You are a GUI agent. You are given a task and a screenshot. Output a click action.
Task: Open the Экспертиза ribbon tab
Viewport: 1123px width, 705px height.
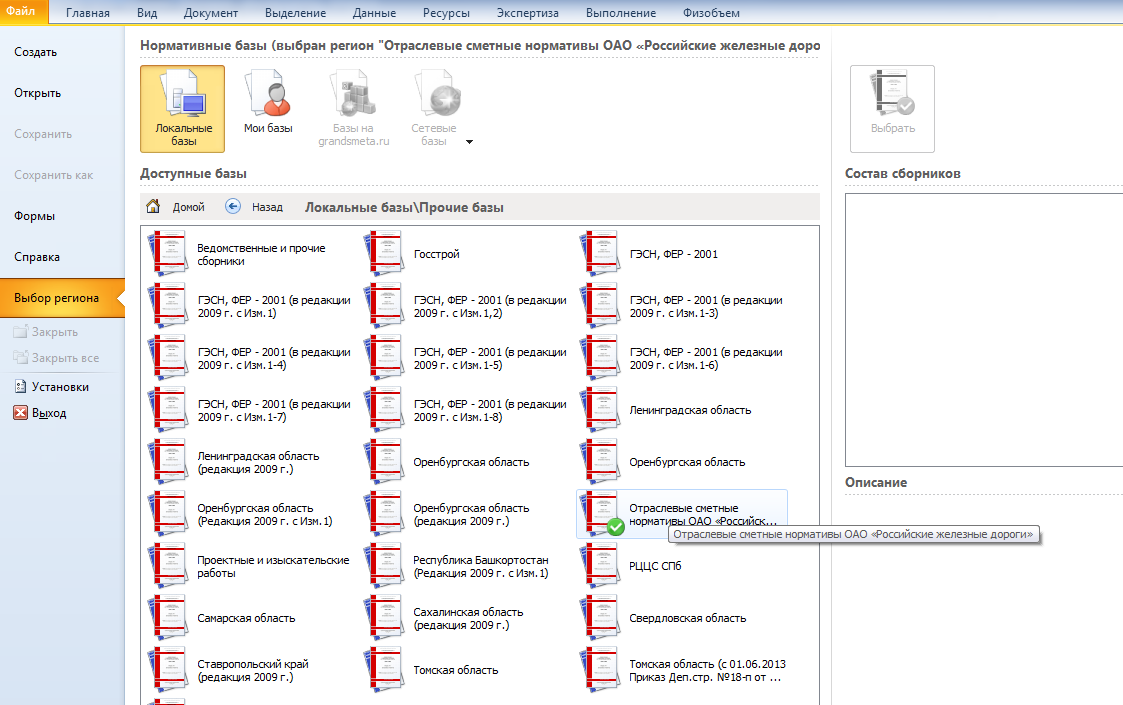coord(527,13)
